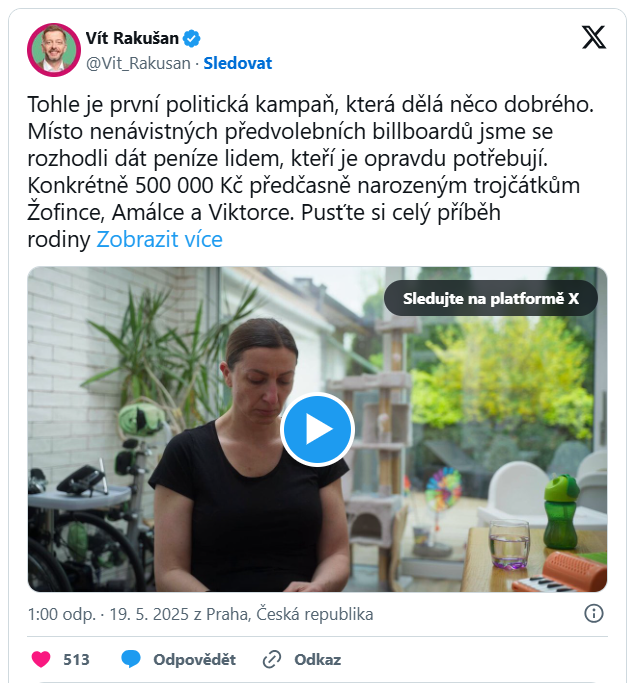Screen dimensions: 632x683
Task: Click the Odpovědět reply label
Action: [x=194, y=659]
